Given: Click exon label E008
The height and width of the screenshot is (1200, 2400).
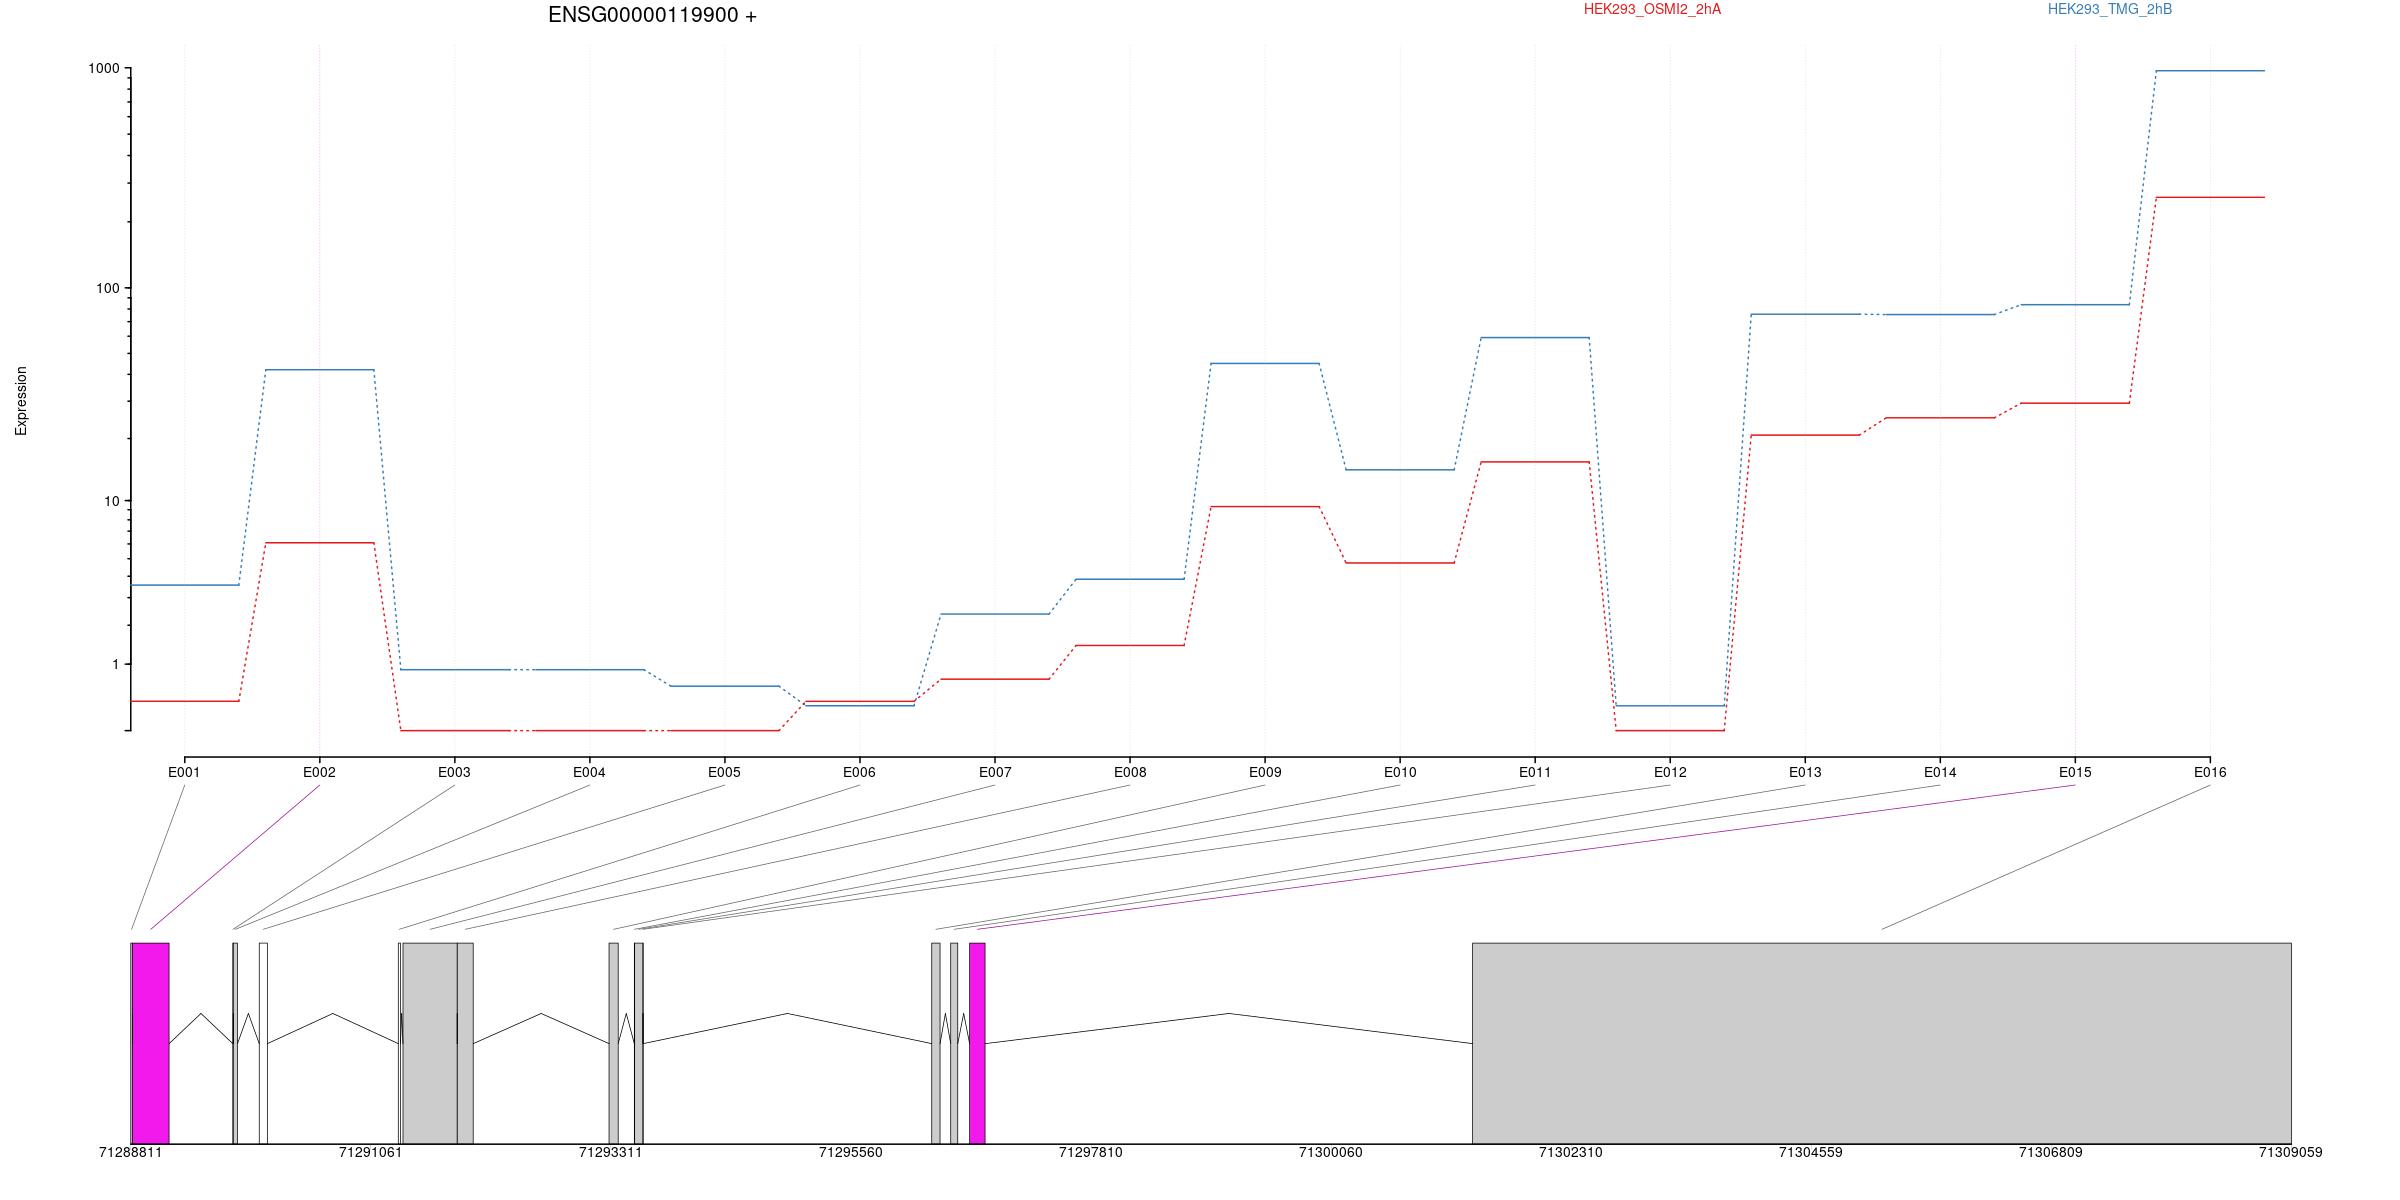Looking at the screenshot, I should point(1130,772).
